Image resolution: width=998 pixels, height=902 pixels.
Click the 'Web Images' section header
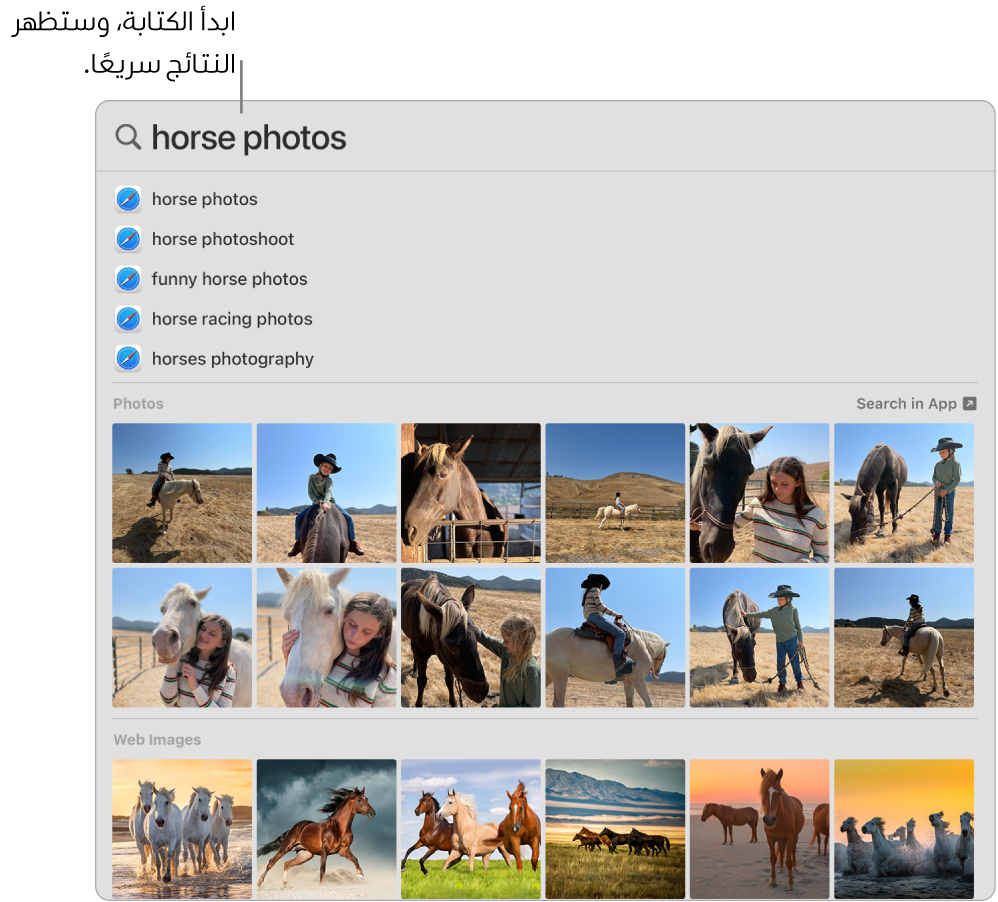click(x=157, y=740)
